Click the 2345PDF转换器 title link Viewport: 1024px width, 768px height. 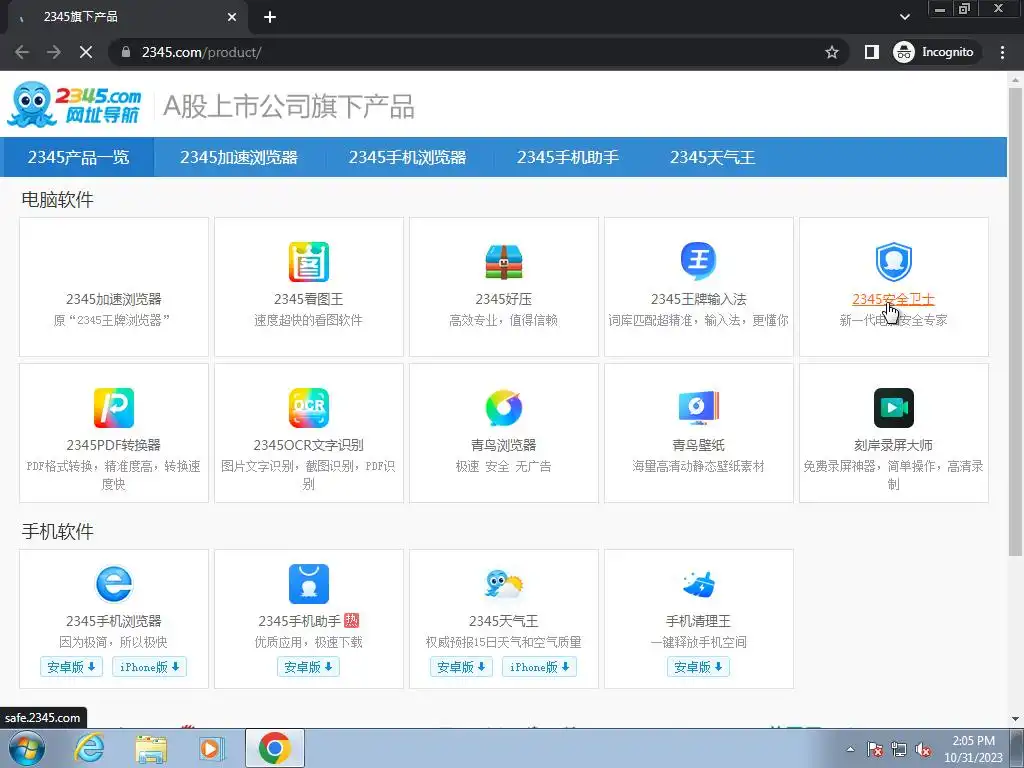pyautogui.click(x=114, y=445)
